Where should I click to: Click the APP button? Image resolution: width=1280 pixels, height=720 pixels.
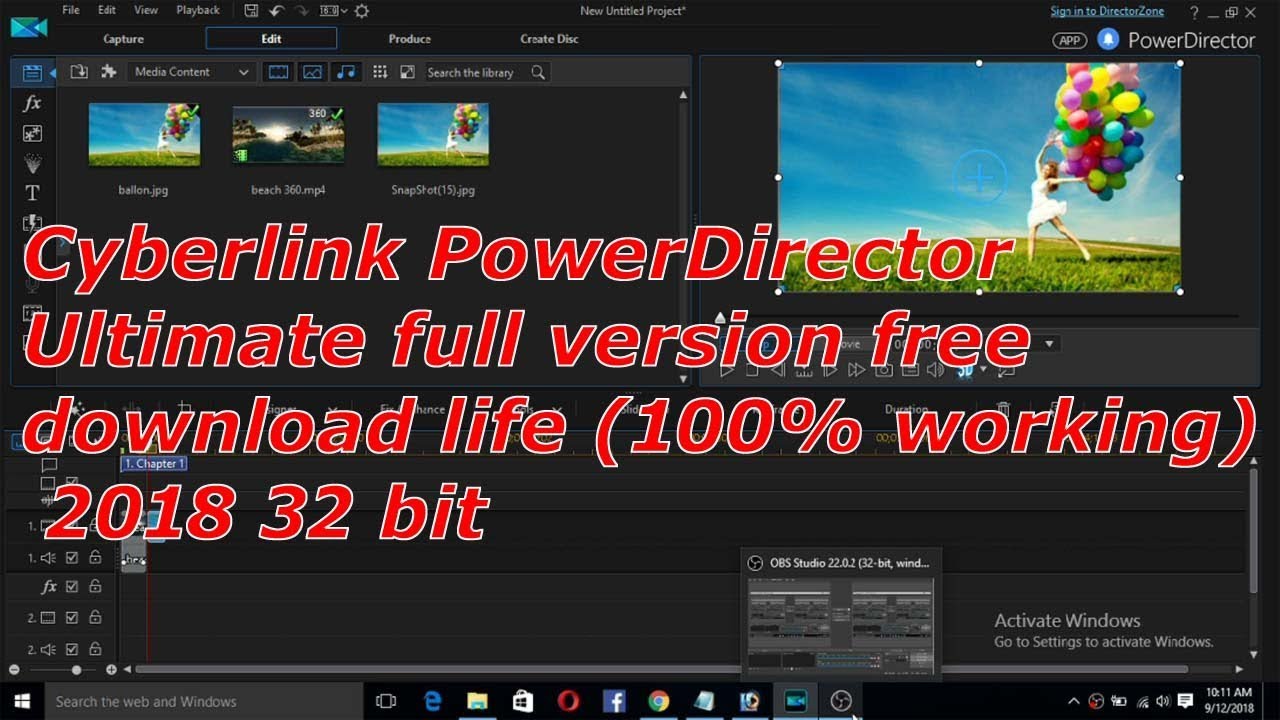[1070, 40]
